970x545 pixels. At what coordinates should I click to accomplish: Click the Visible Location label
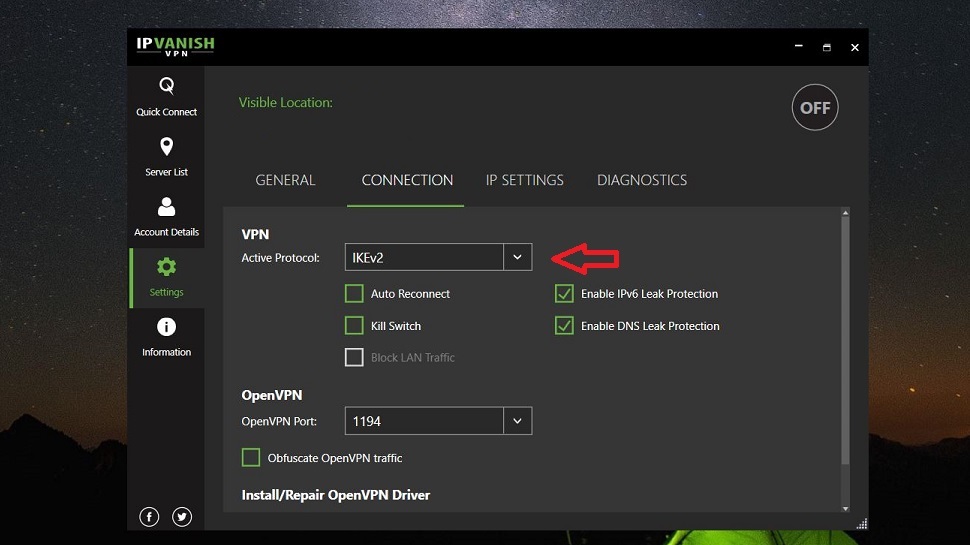[x=286, y=103]
